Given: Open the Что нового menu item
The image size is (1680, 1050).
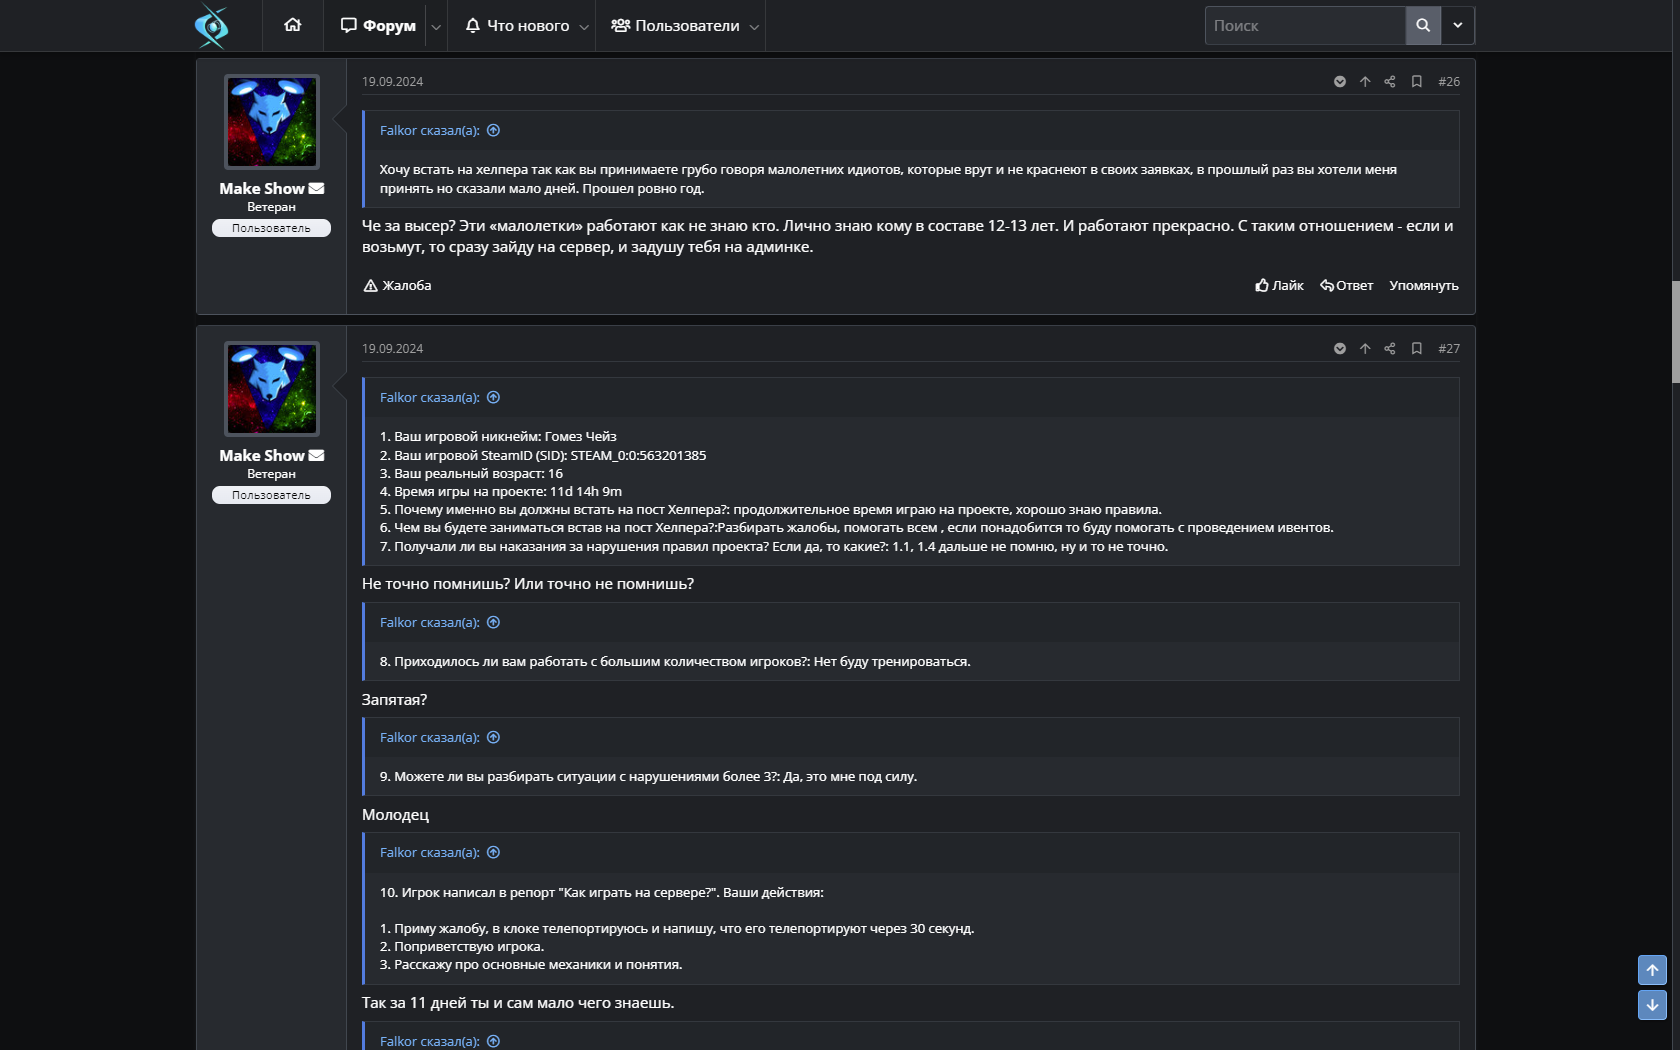Looking at the screenshot, I should [x=517, y=26].
